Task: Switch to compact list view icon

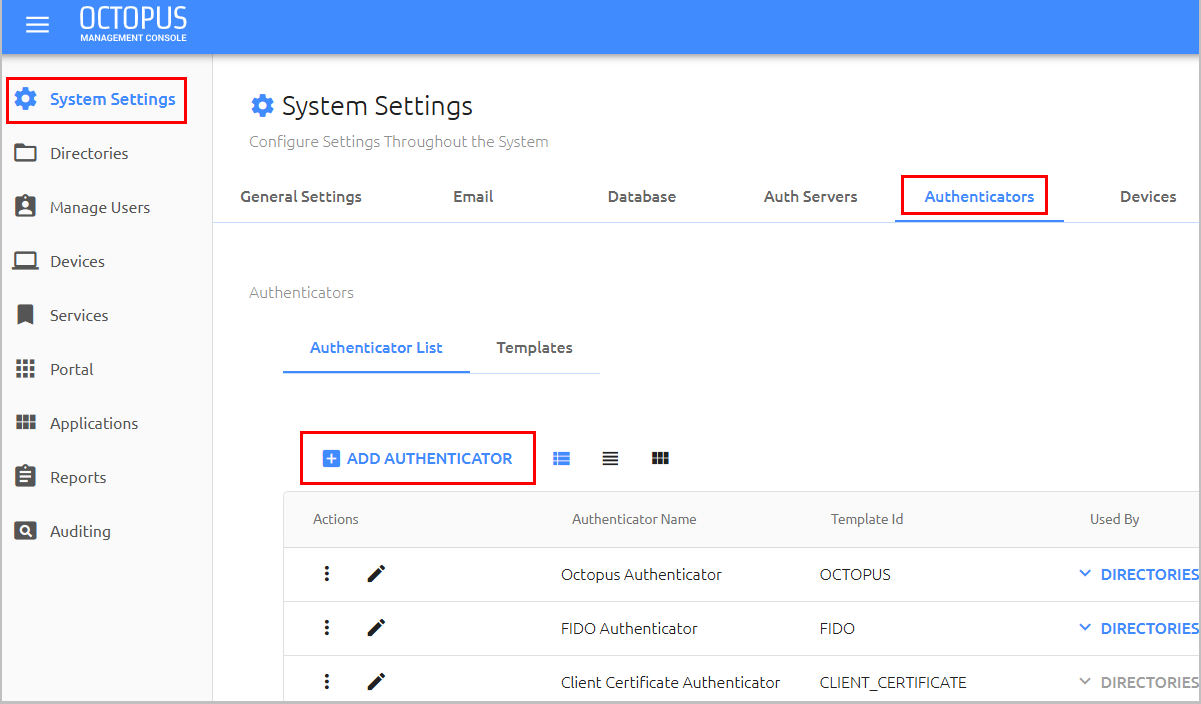Action: [x=610, y=458]
